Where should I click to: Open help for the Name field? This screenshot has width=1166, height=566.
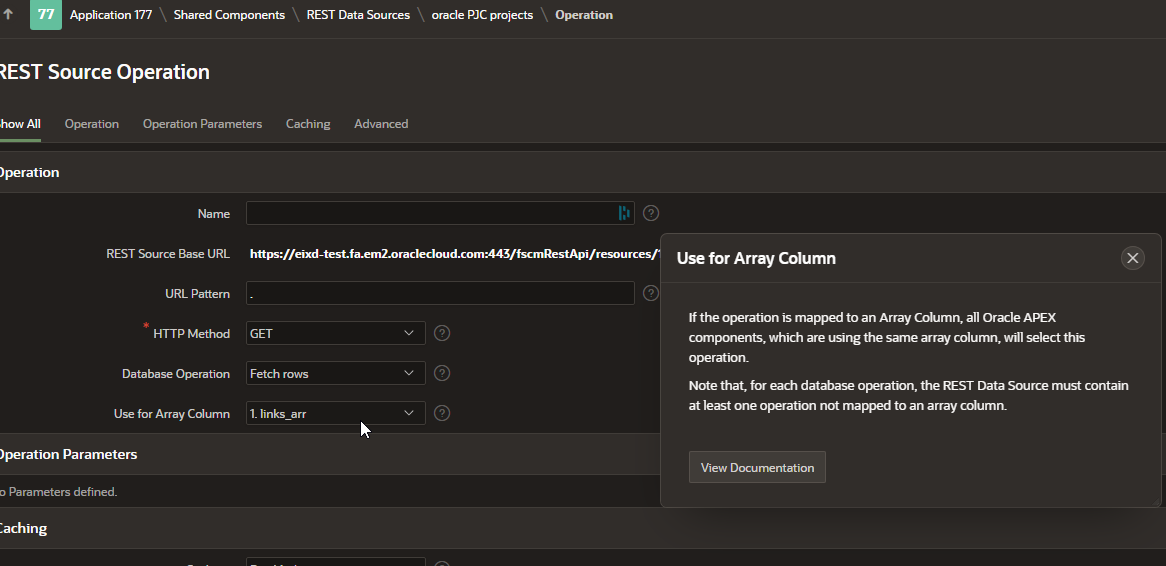coord(651,213)
